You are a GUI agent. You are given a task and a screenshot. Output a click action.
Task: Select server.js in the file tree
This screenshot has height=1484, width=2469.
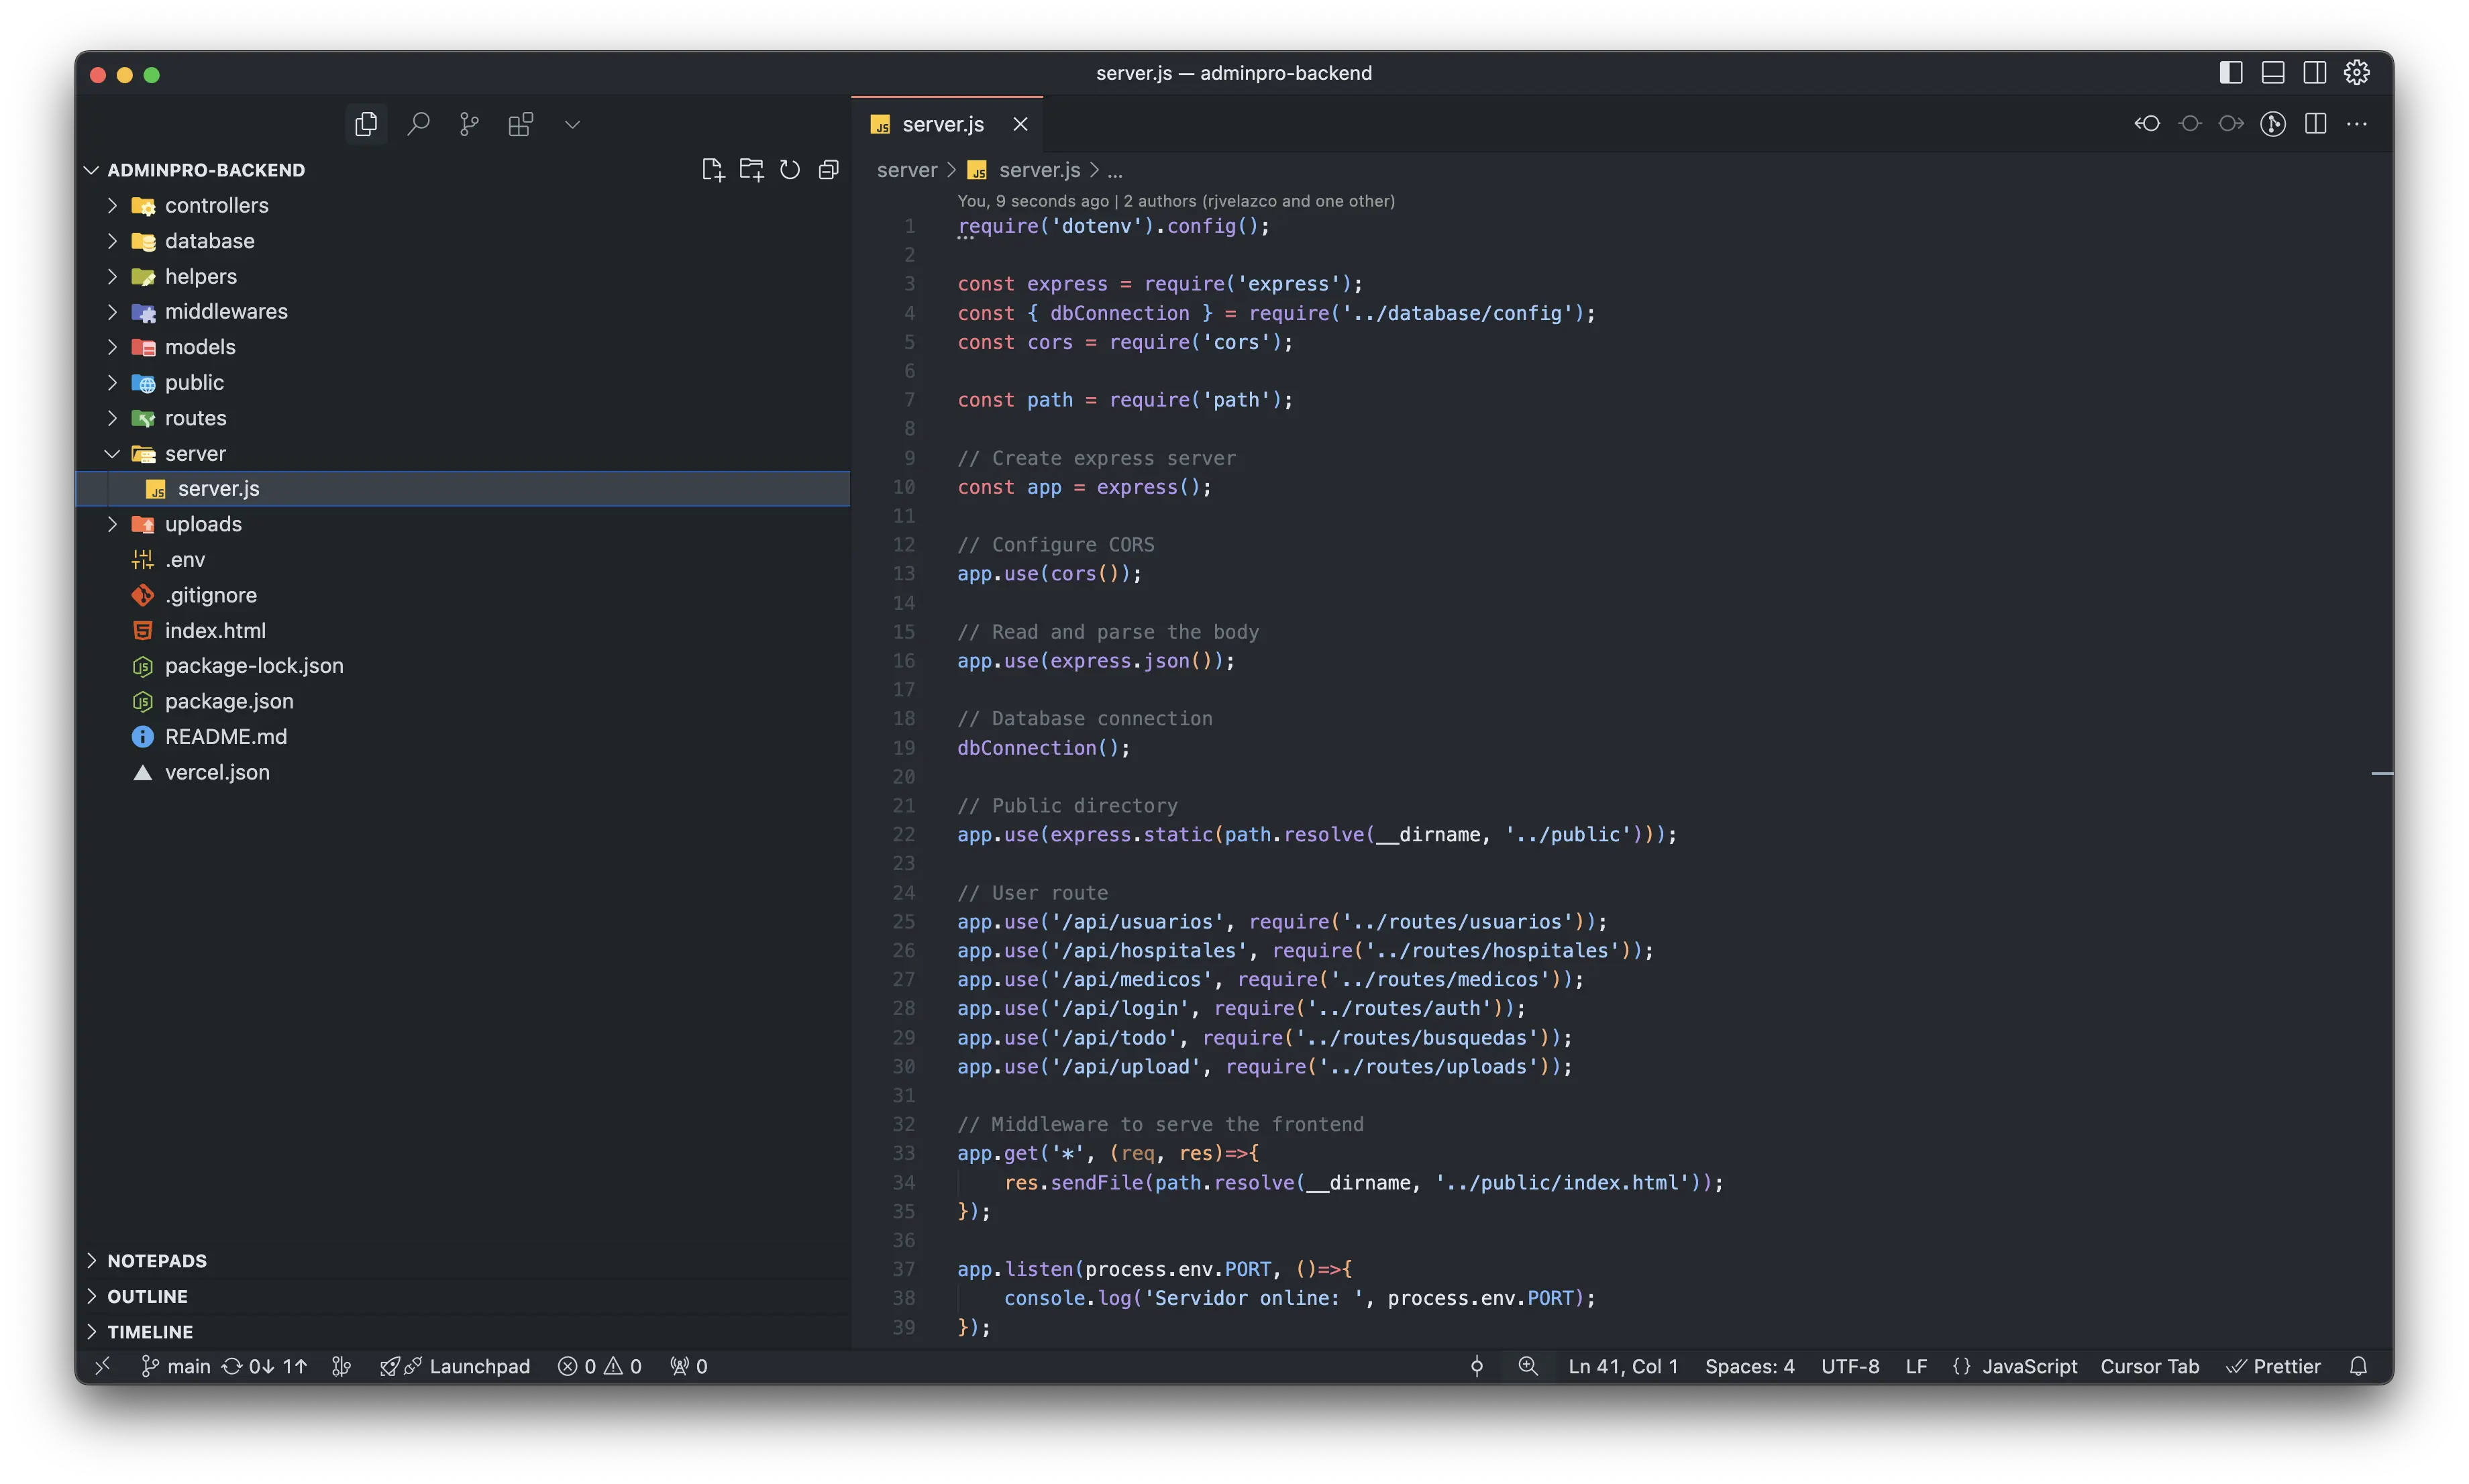pos(463,488)
